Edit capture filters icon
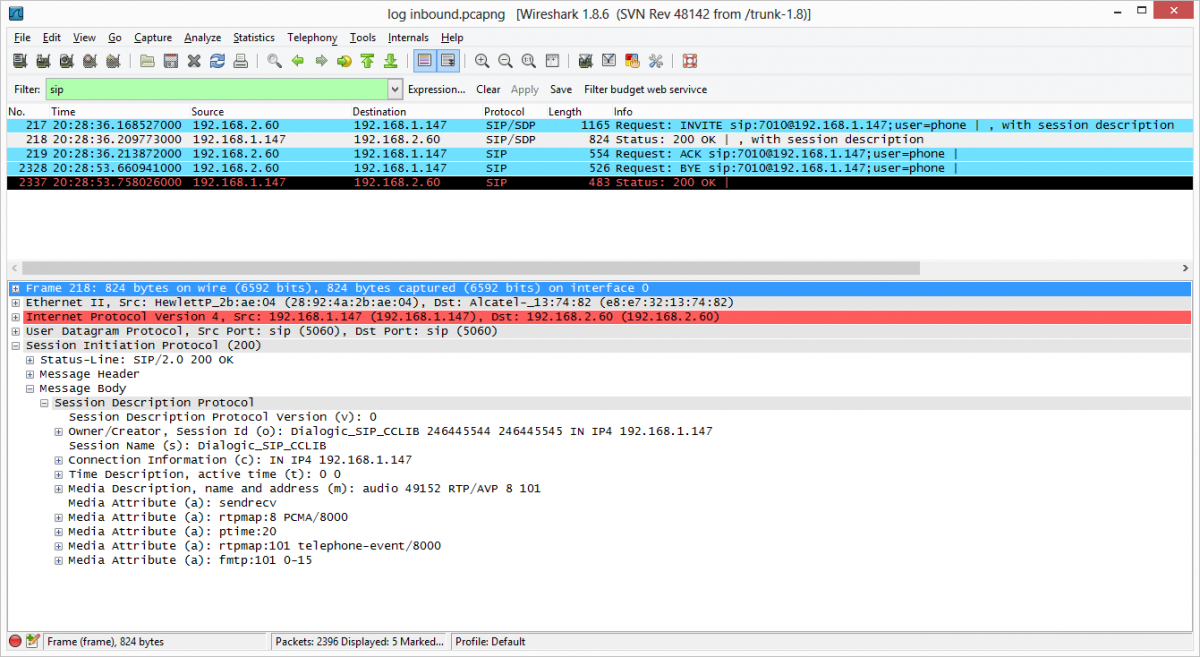Image resolution: width=1200 pixels, height=657 pixels. 585,61
